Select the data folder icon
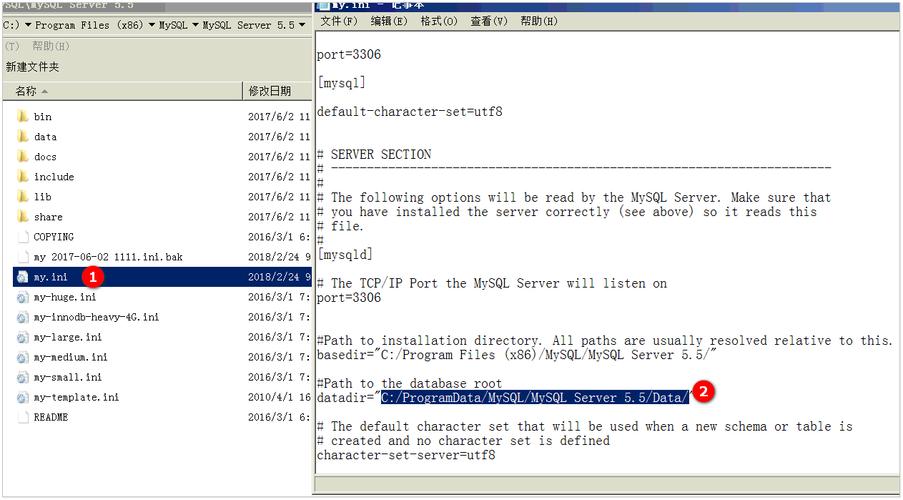The image size is (903, 500). click(23, 137)
